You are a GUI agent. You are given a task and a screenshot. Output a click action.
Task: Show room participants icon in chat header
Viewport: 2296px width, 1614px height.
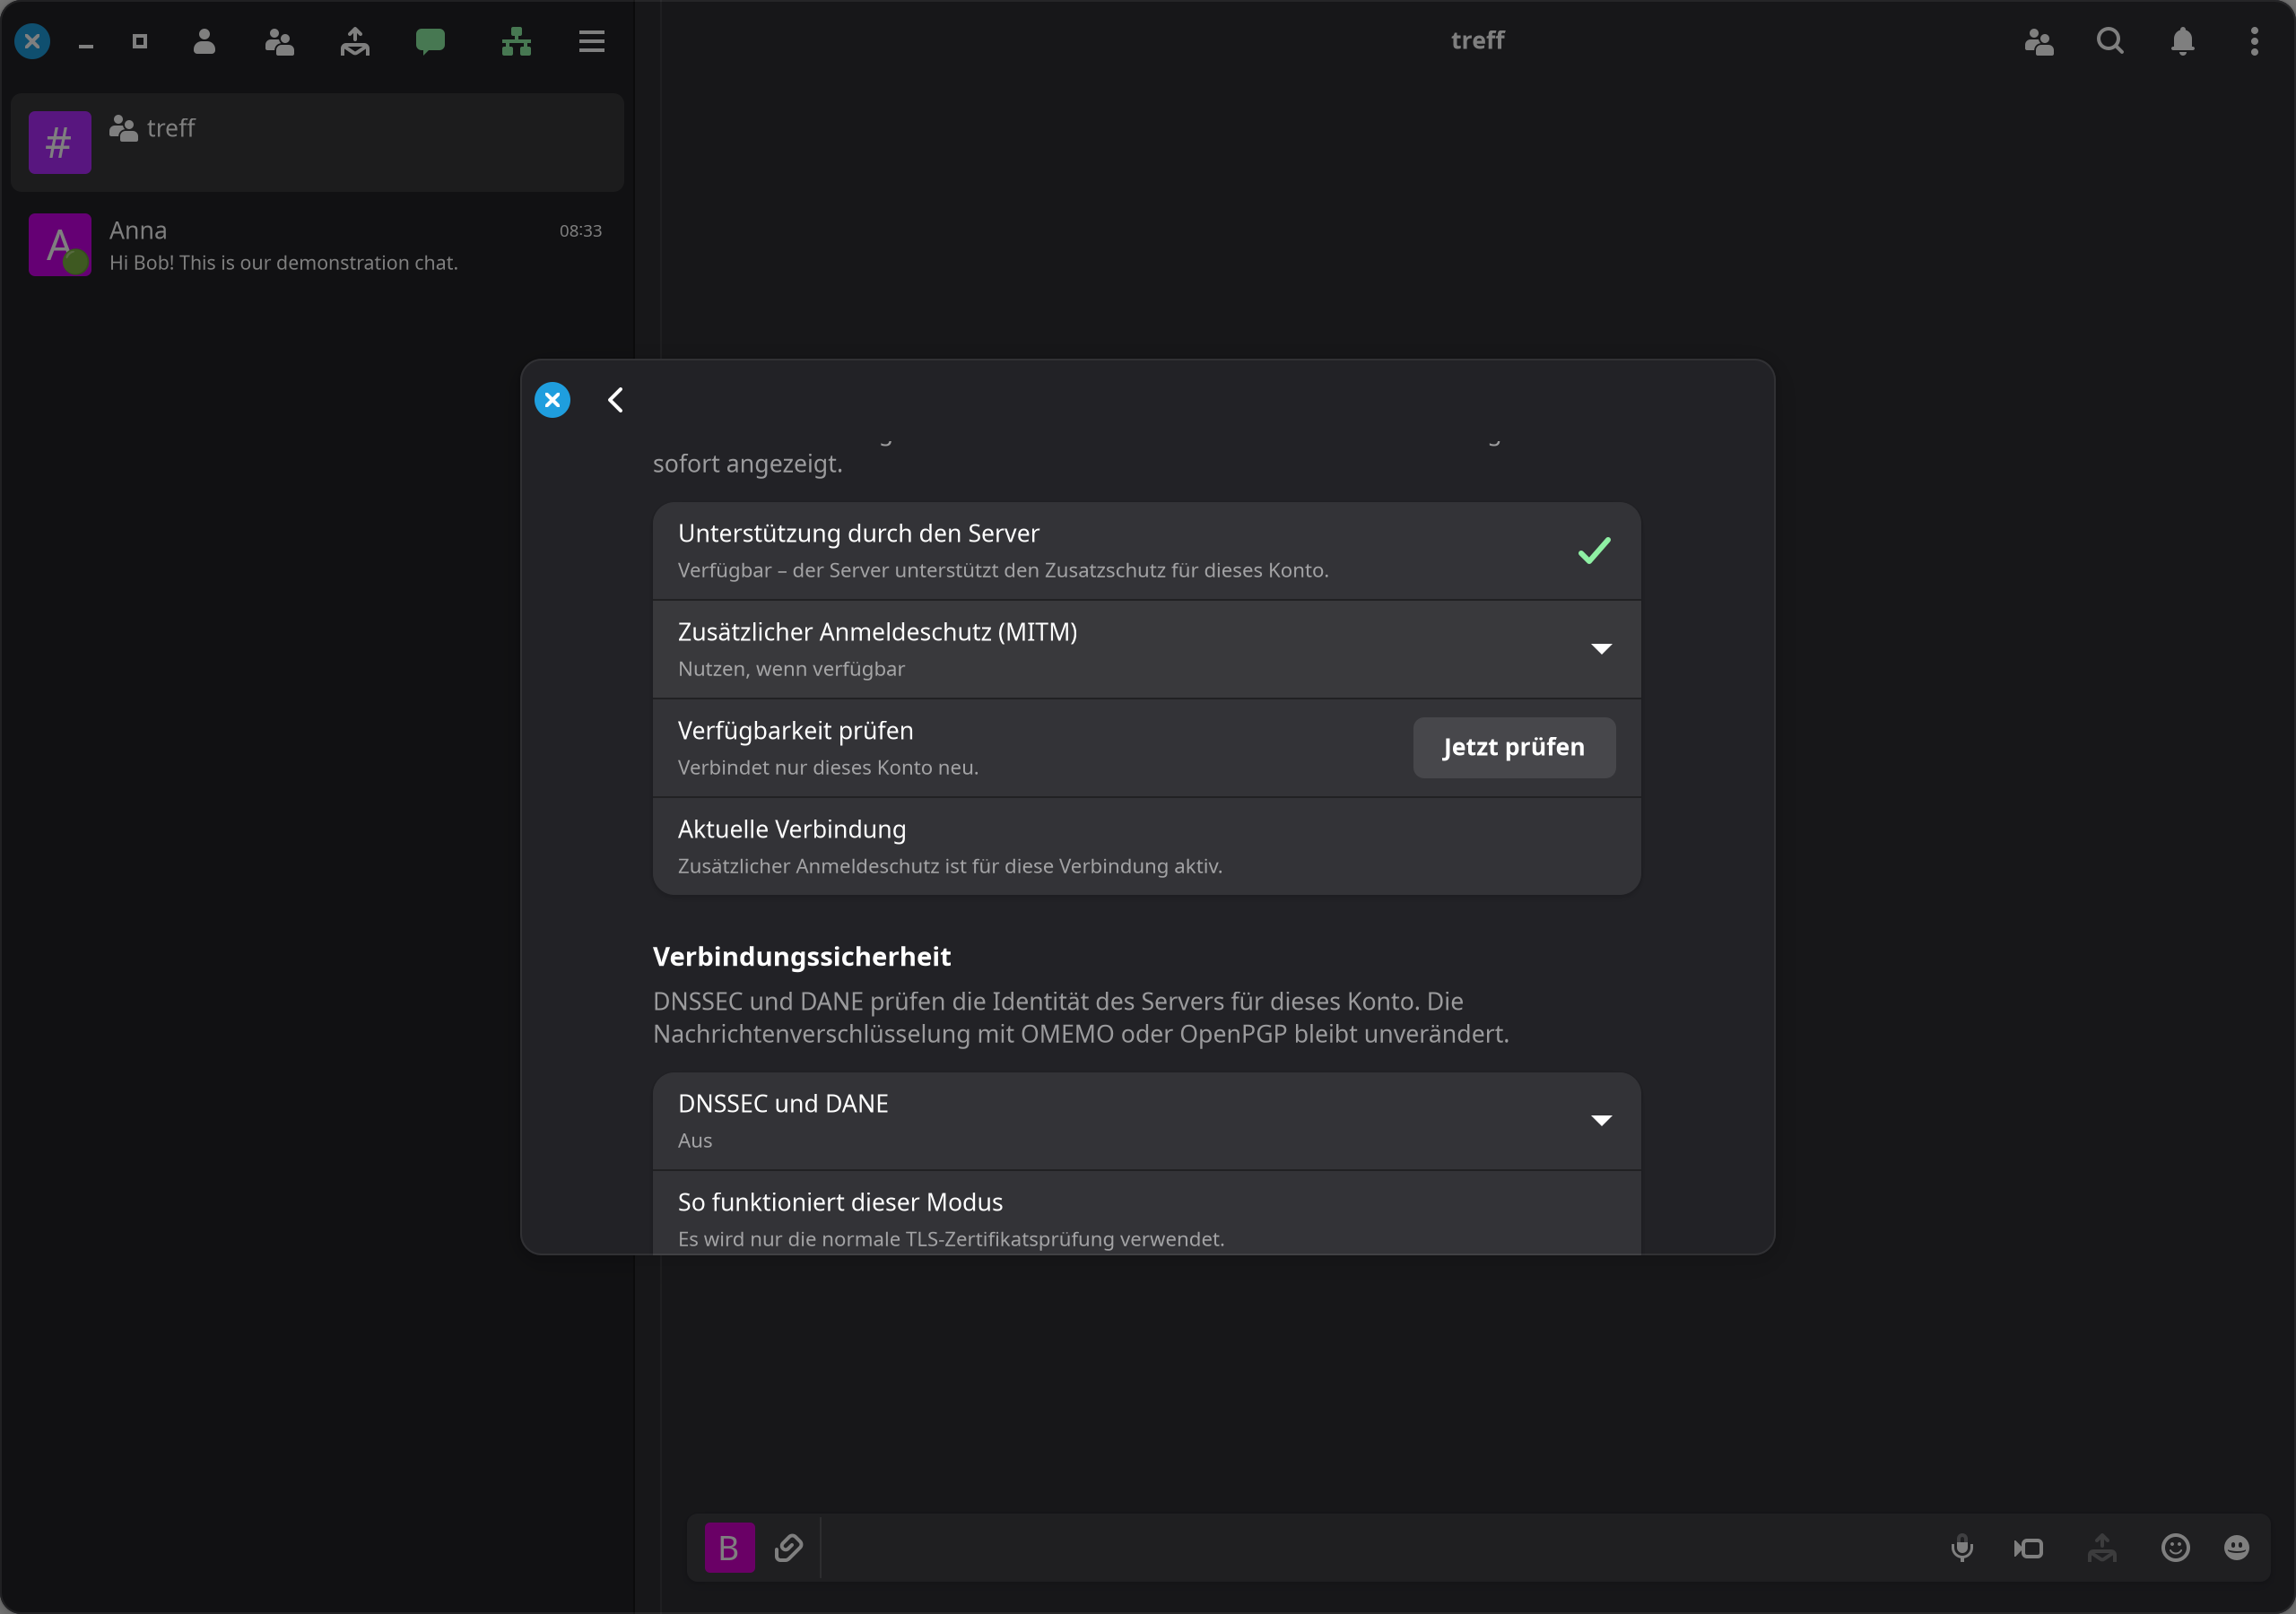(2039, 41)
